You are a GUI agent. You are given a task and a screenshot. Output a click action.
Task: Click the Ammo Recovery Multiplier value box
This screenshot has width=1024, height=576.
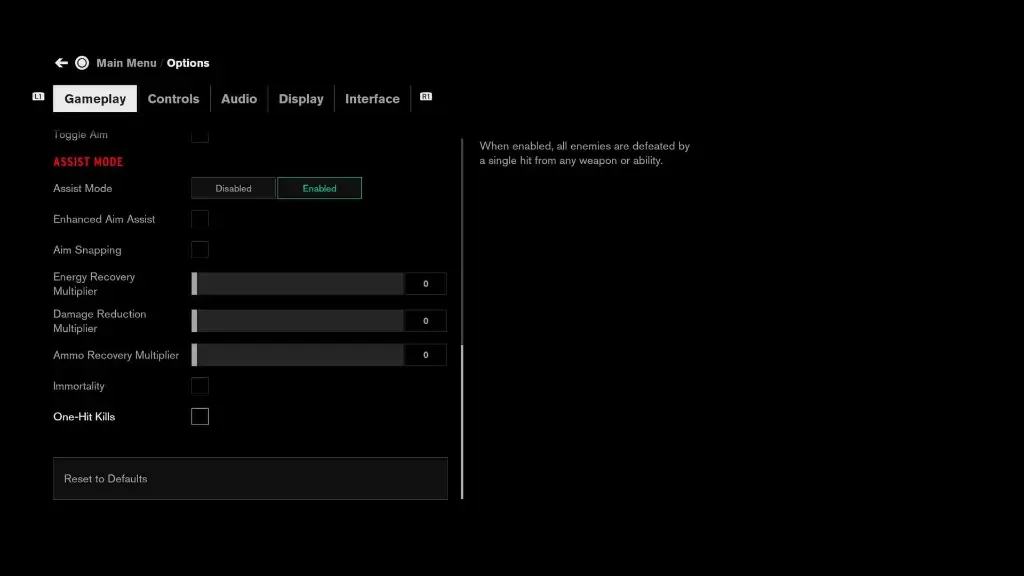pos(425,355)
